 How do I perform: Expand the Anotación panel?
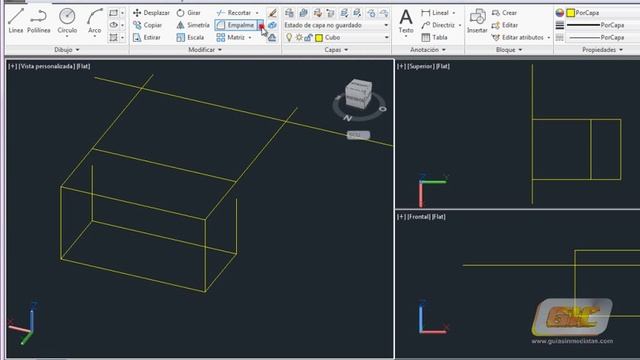point(428,50)
